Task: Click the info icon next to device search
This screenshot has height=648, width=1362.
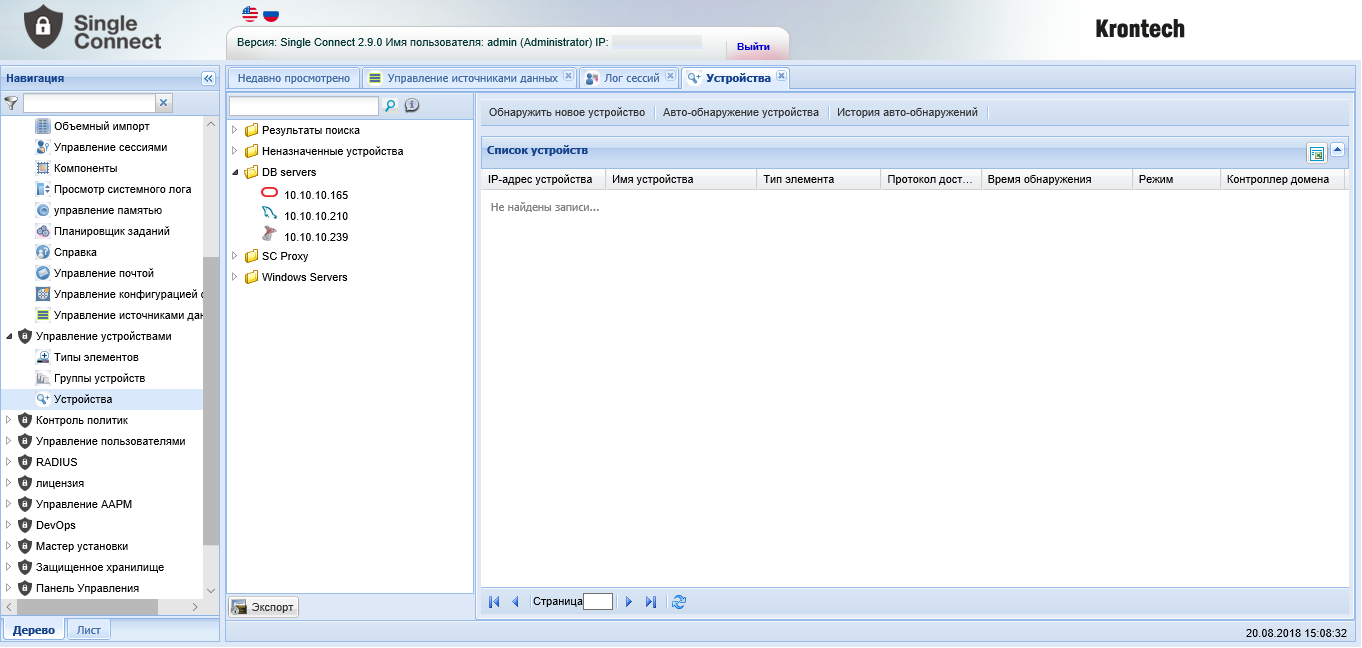Action: click(x=411, y=105)
